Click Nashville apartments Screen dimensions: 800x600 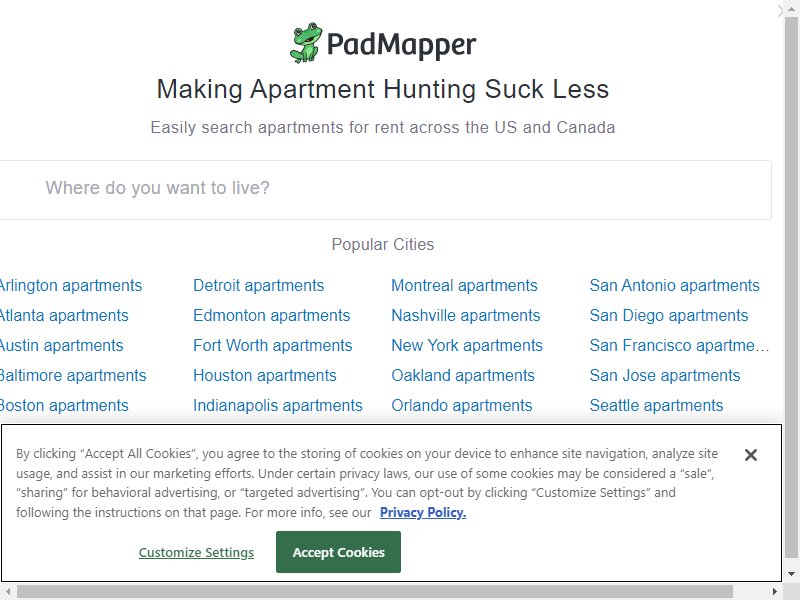click(x=466, y=315)
